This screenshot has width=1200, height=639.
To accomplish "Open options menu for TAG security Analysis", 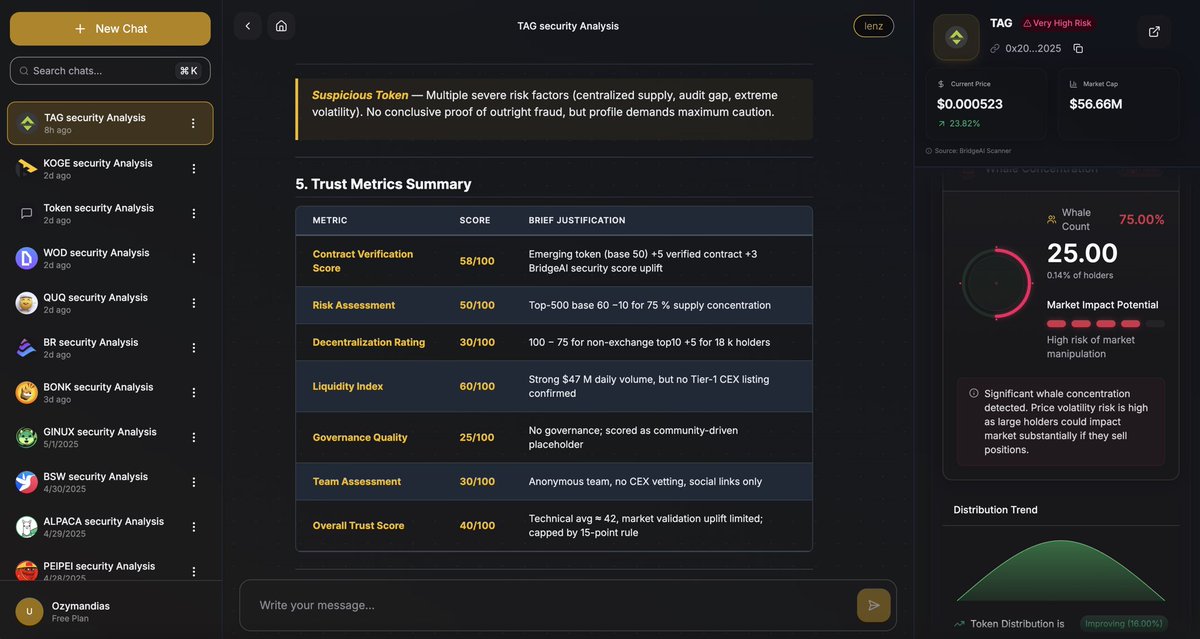I will tap(193, 123).
